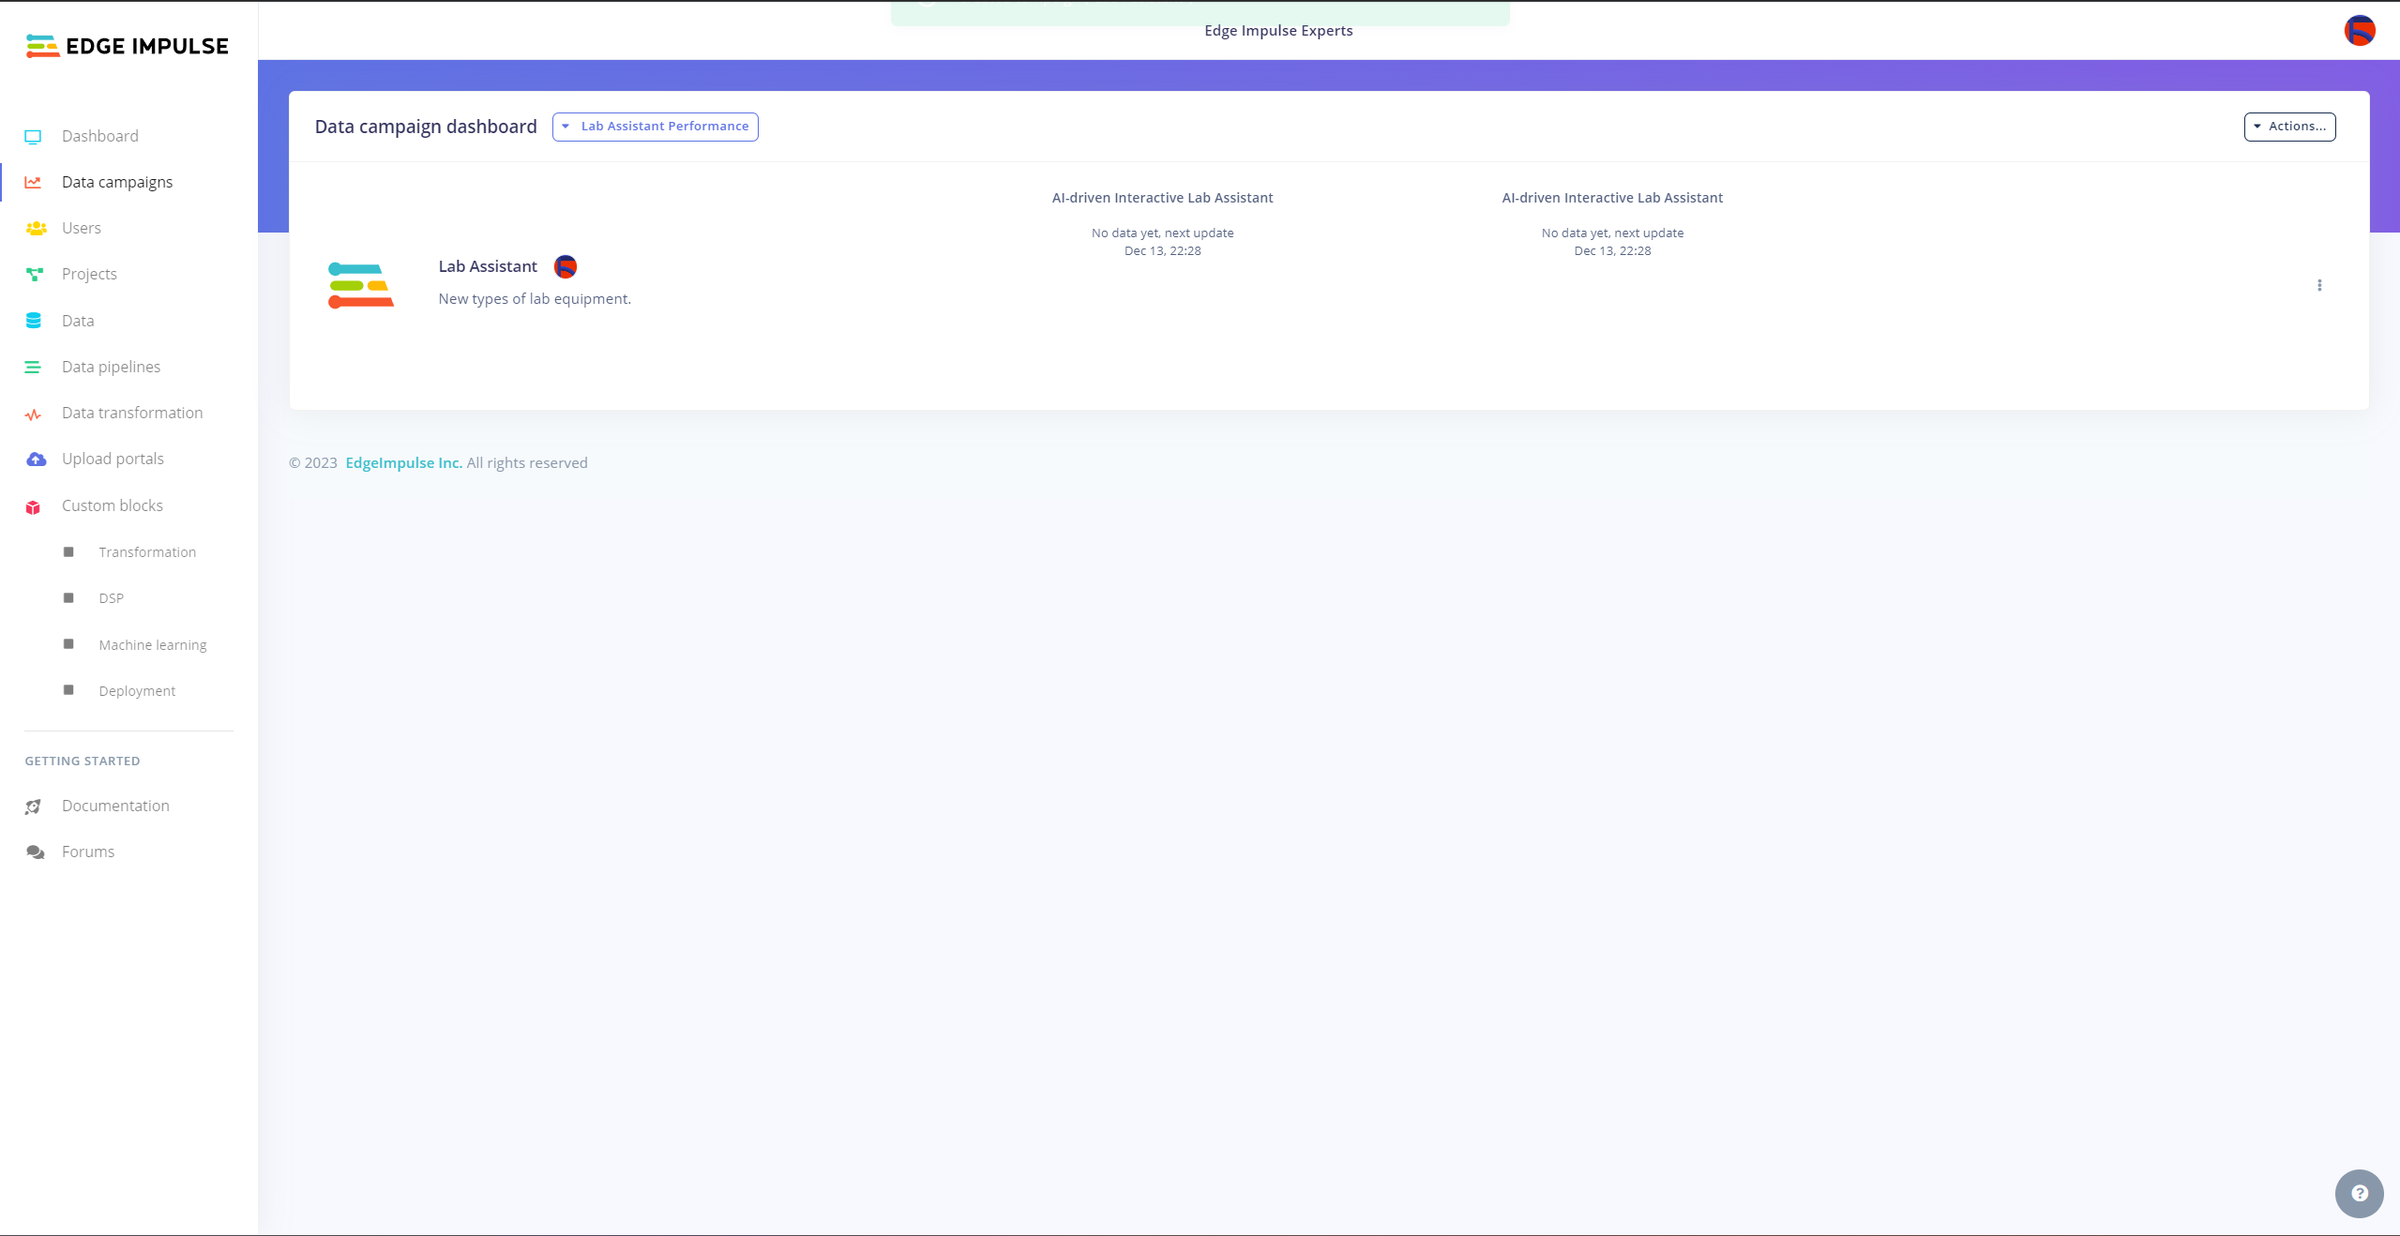Viewport: 2400px width, 1236px height.
Task: Click the Data pipelines lines icon
Action: point(33,367)
